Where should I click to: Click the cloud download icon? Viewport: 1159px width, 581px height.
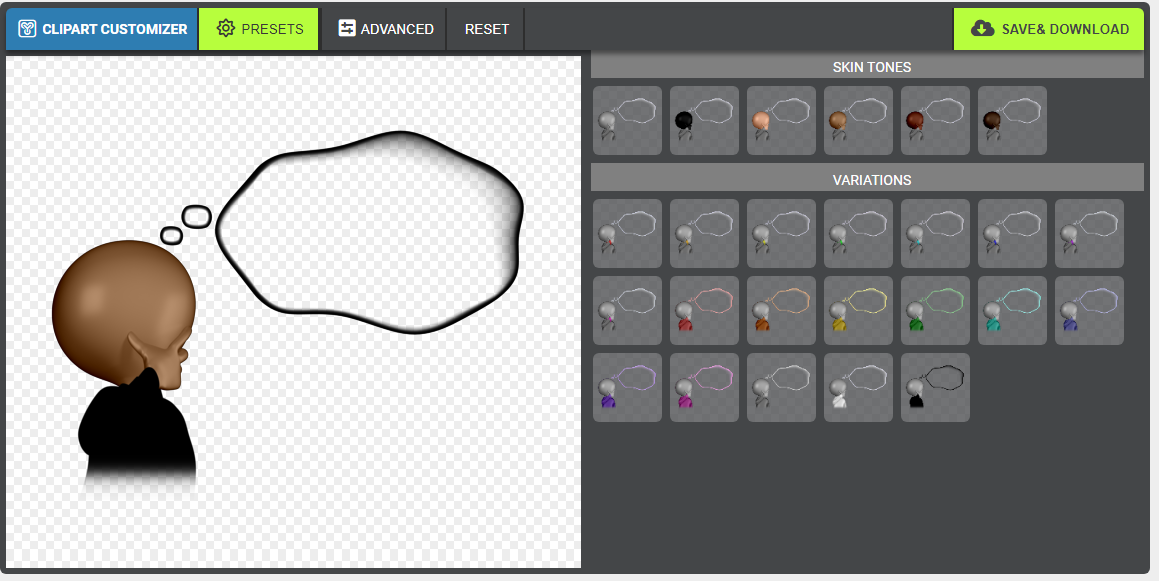coord(983,29)
